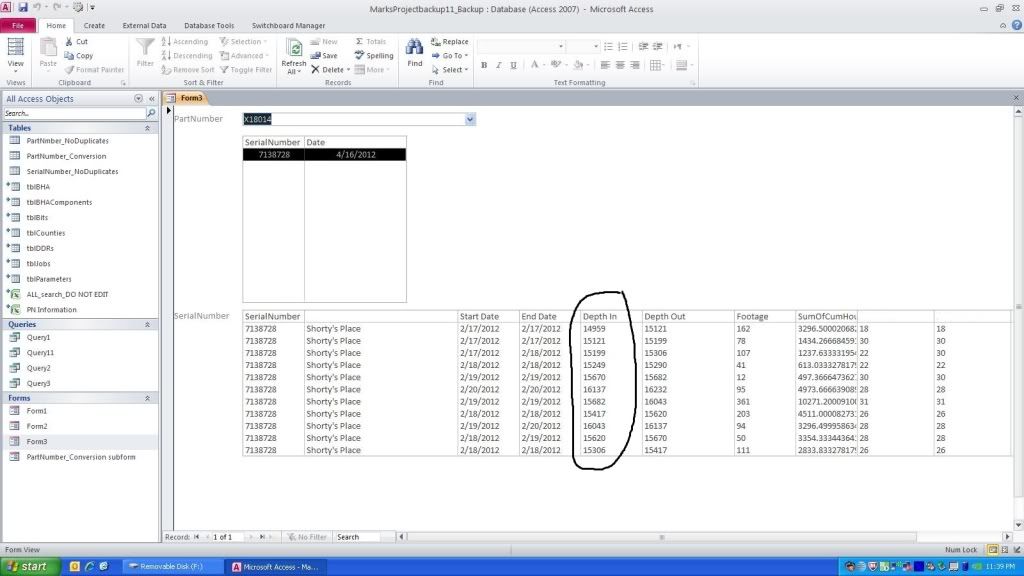Click the search magnifier in navigation pane
Screen dimensions: 1024x576
[x=151, y=114]
